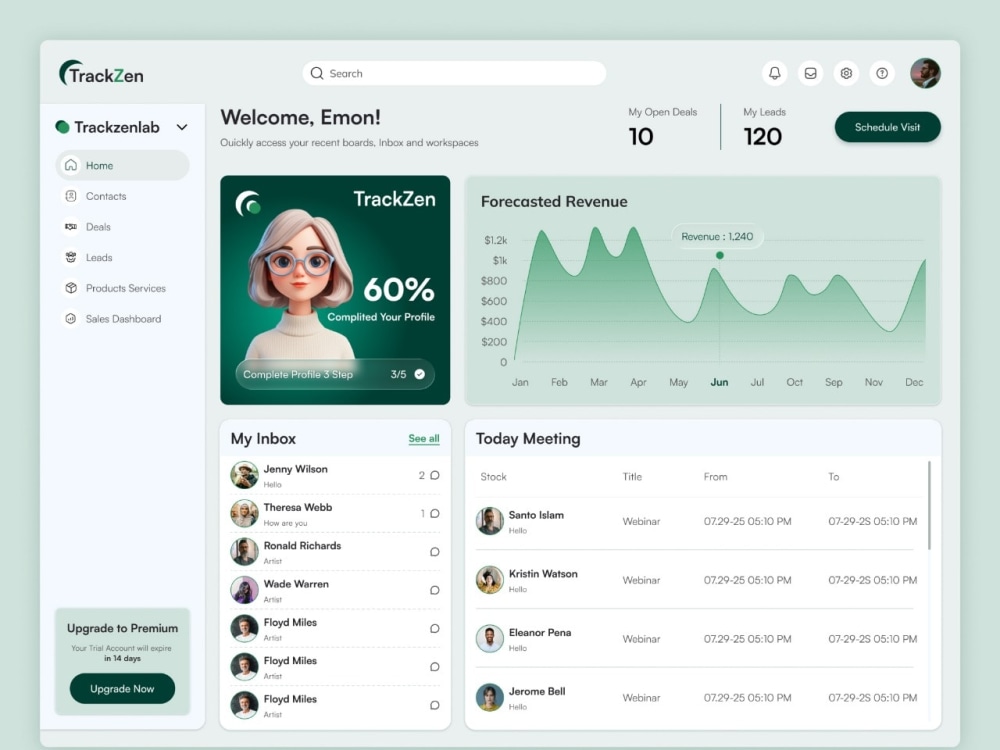1000x750 pixels.
Task: Click Eleanor Pena's avatar
Action: point(490,638)
